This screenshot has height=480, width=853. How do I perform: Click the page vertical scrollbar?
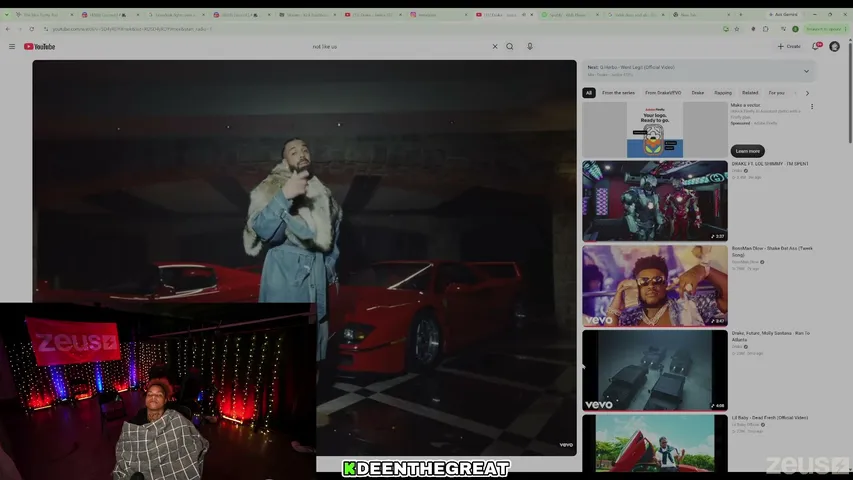(x=850, y=93)
